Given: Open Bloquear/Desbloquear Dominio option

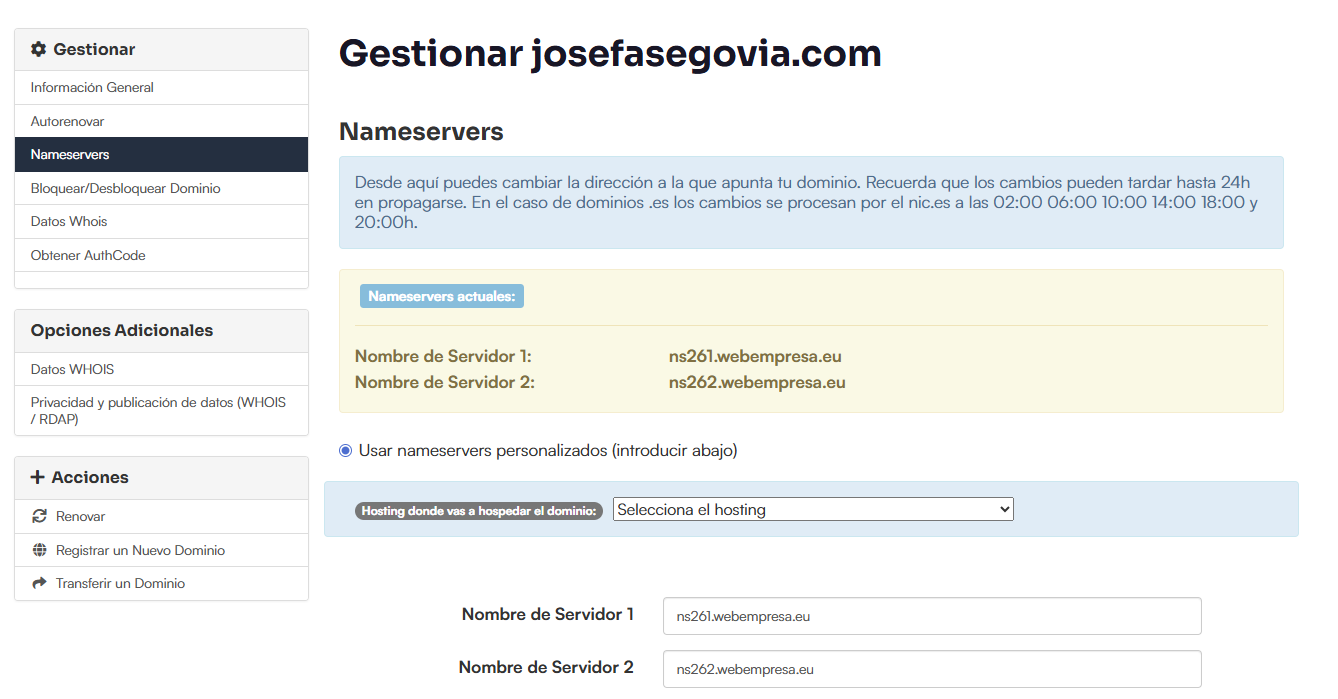Looking at the screenshot, I should point(125,188).
